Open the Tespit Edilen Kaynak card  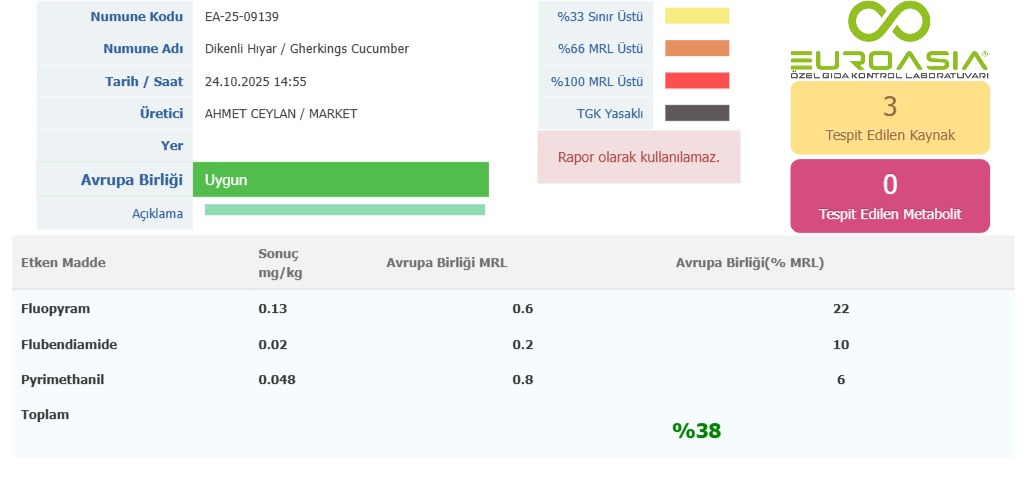coord(890,117)
